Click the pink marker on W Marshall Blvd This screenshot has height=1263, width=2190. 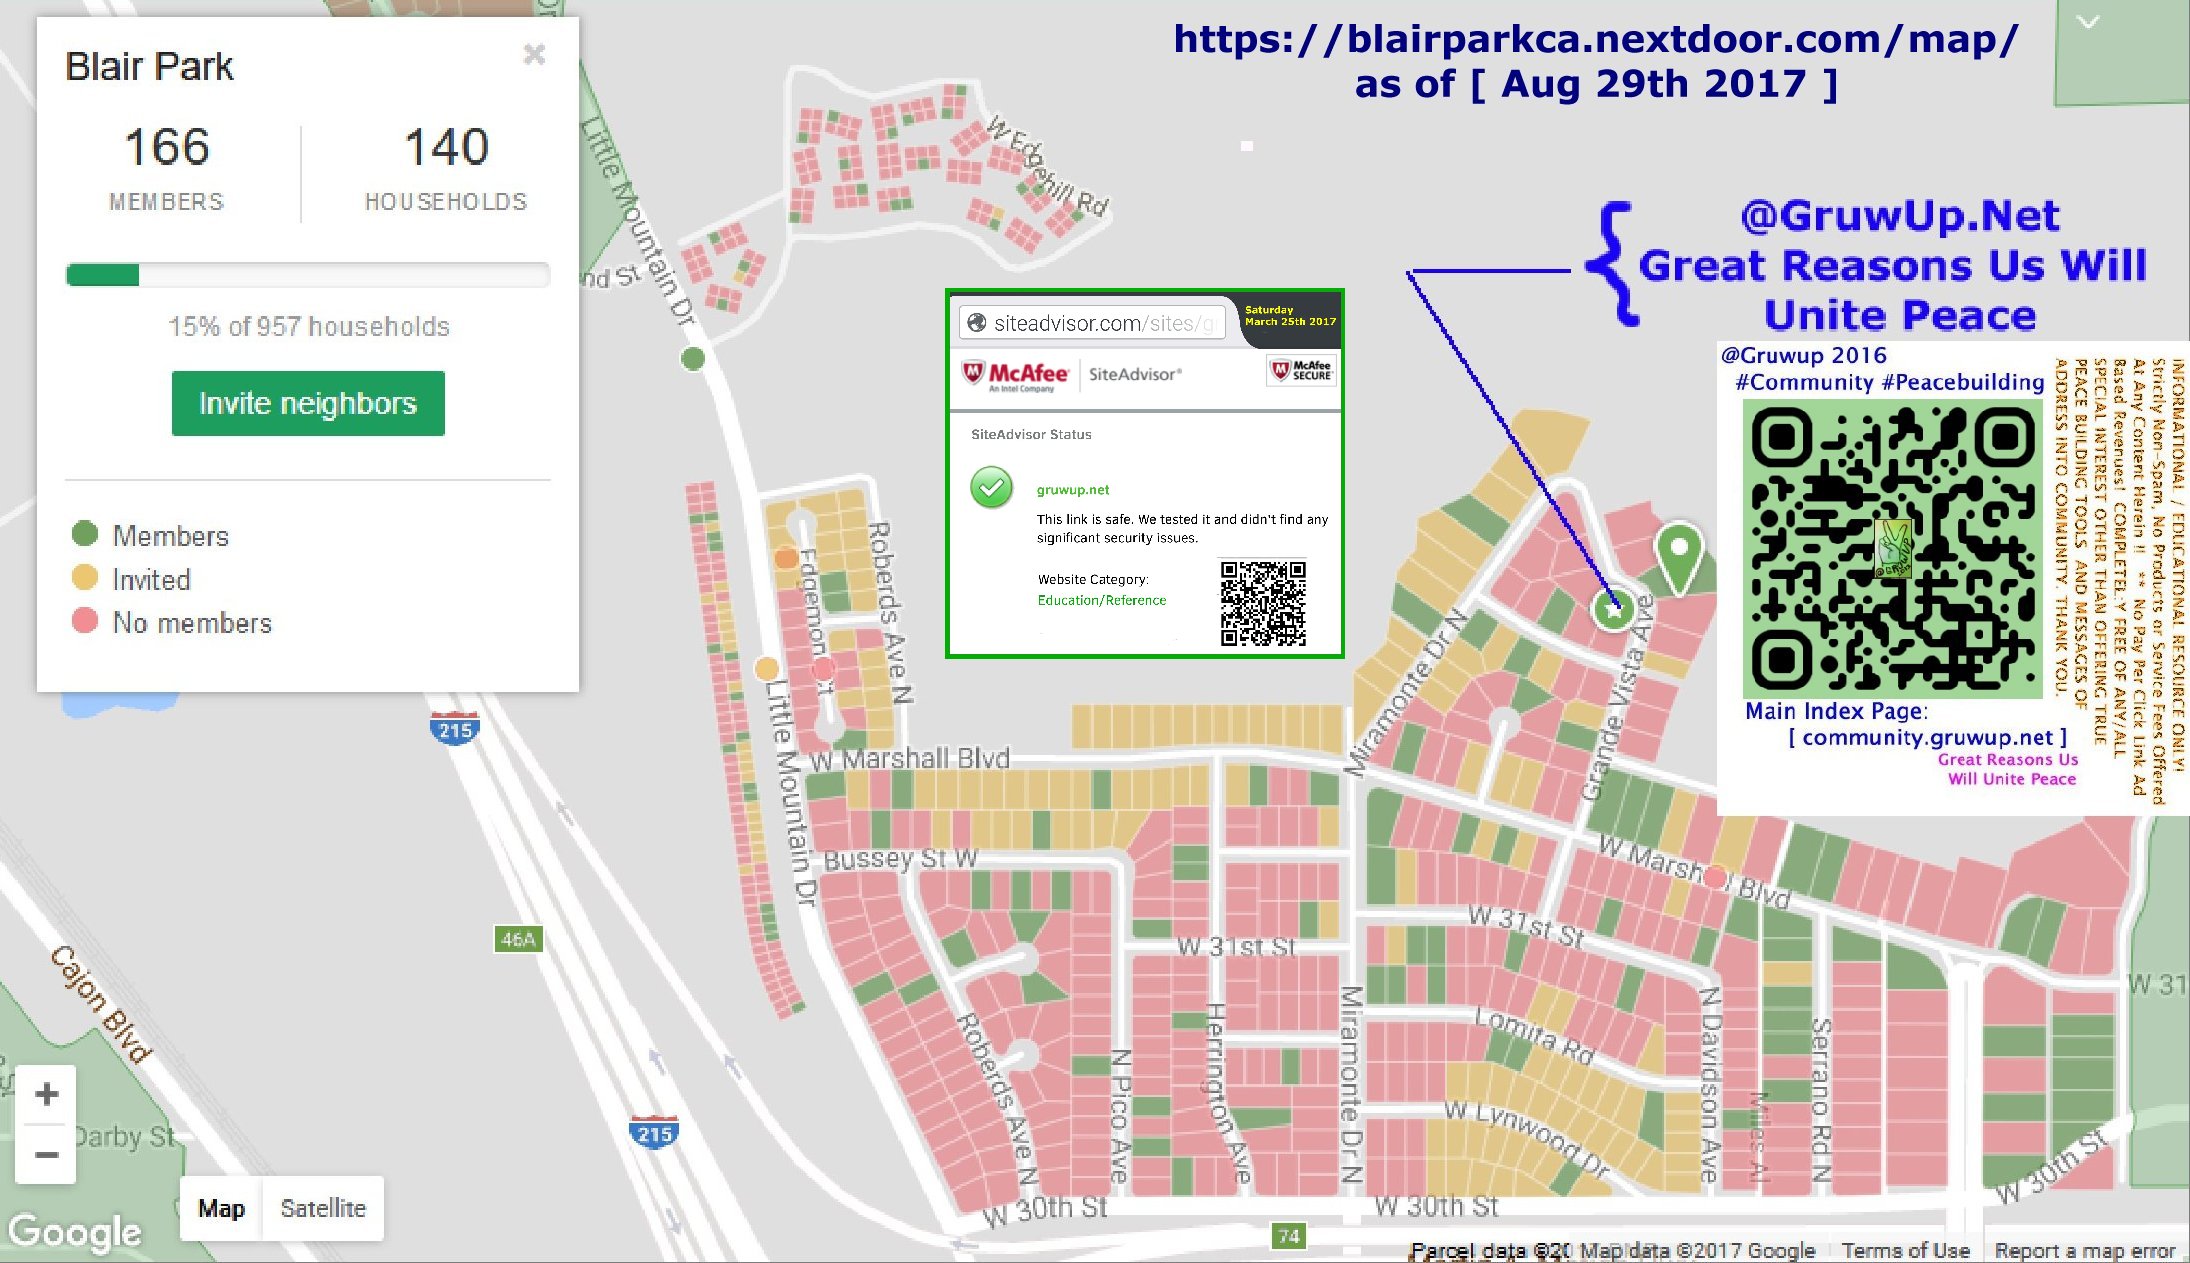pyautogui.click(x=1716, y=878)
